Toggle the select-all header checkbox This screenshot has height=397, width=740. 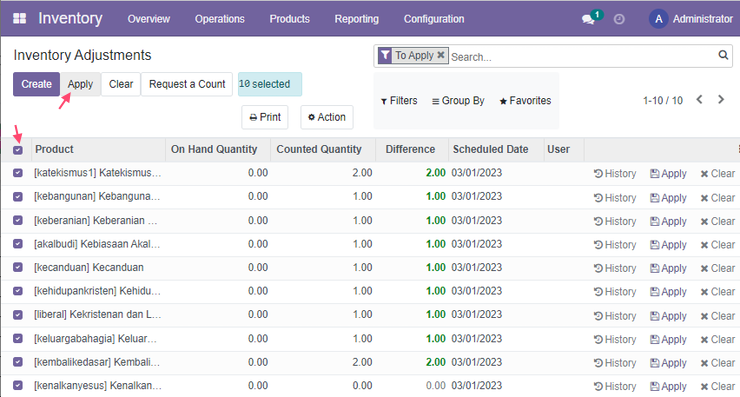18,150
